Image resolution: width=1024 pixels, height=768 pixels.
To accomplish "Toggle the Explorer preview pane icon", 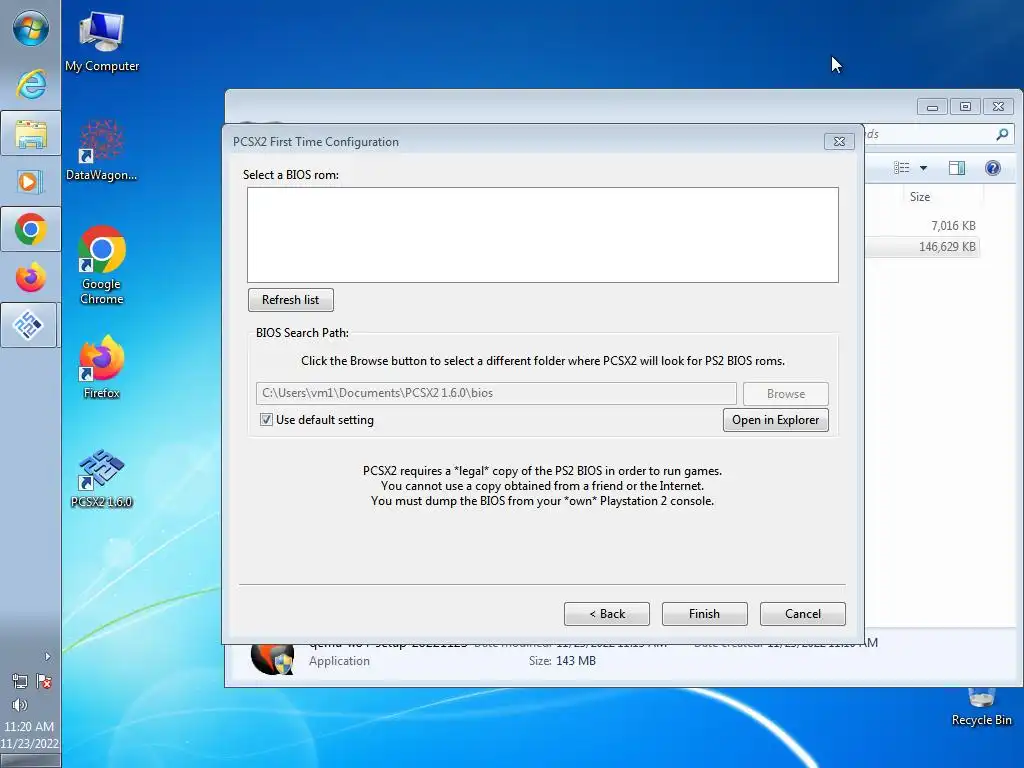I will tap(957, 168).
